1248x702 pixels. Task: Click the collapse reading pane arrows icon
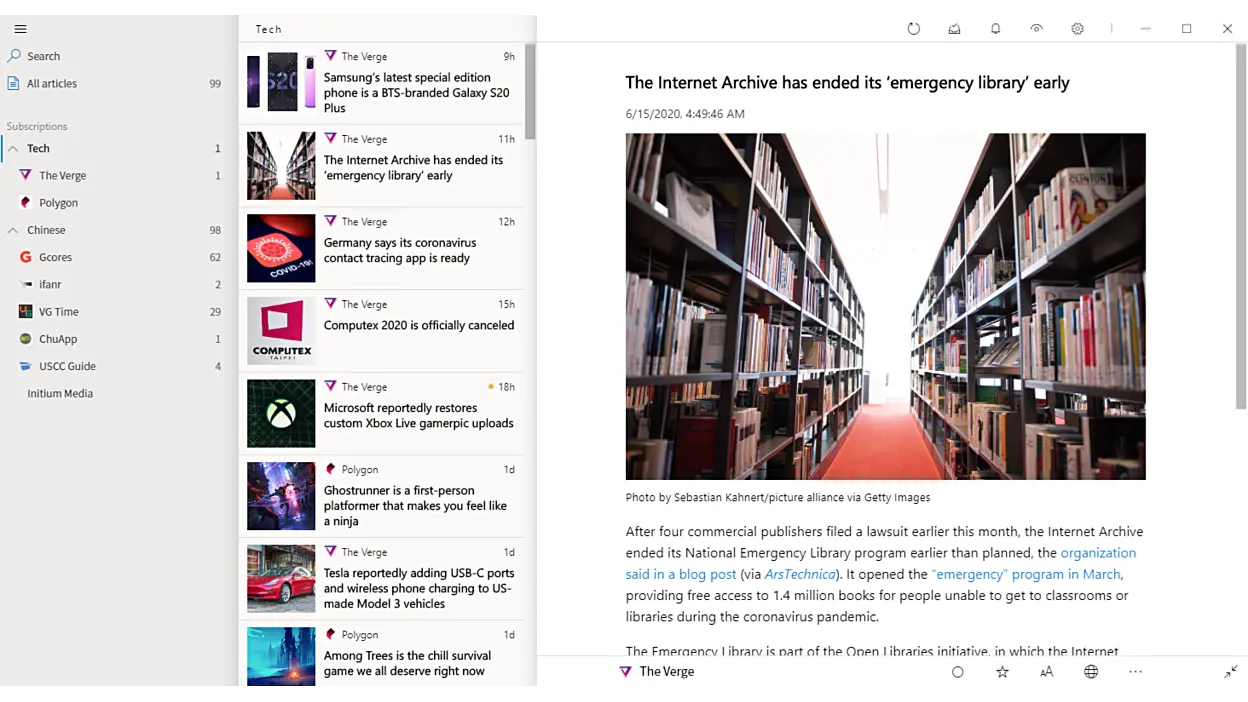[1231, 672]
